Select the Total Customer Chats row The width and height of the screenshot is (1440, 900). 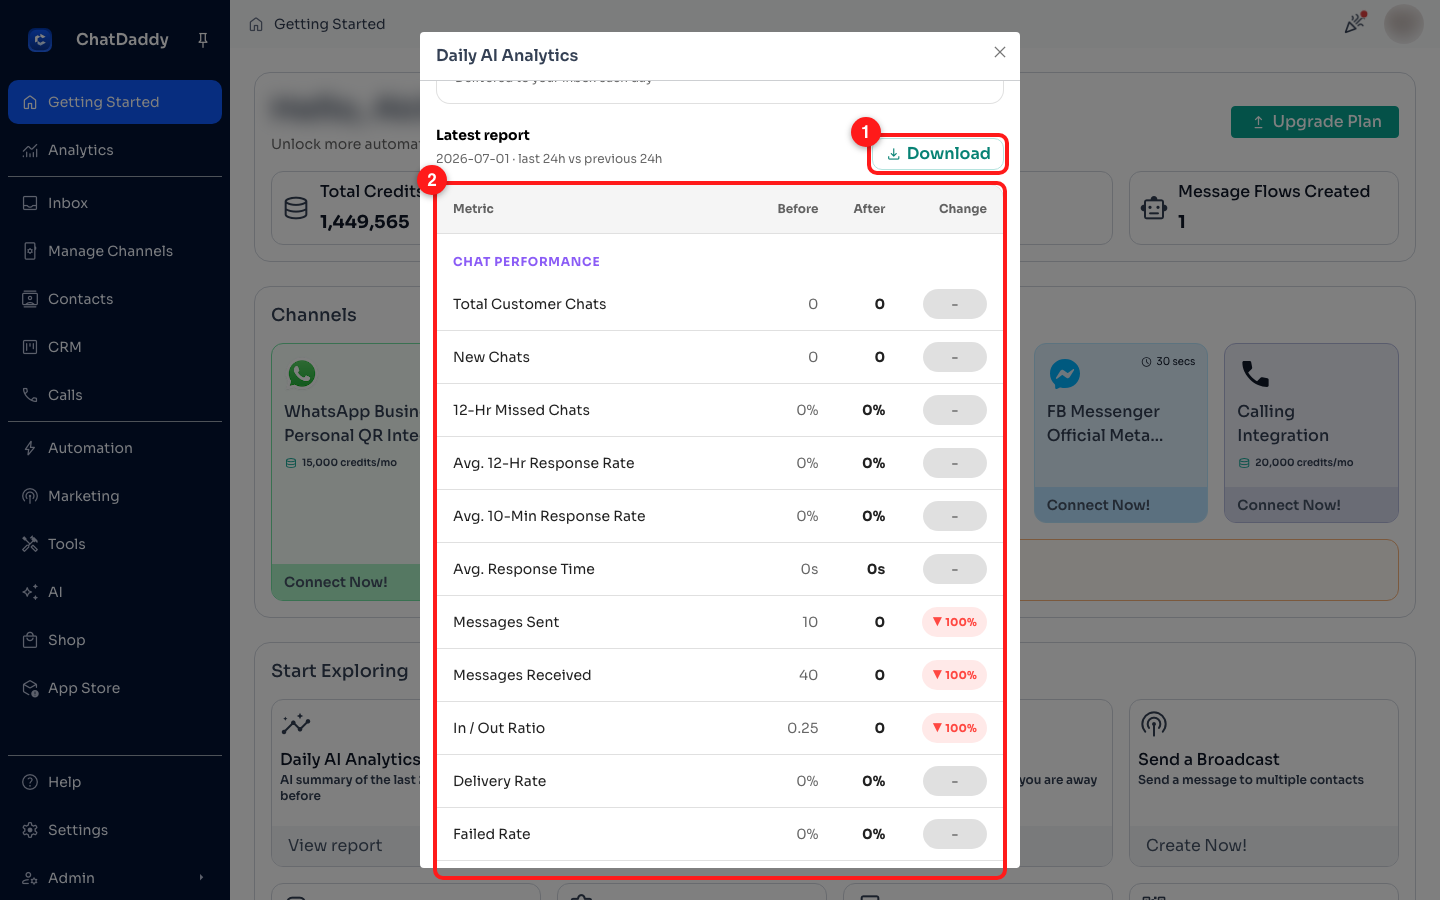[x=720, y=304]
